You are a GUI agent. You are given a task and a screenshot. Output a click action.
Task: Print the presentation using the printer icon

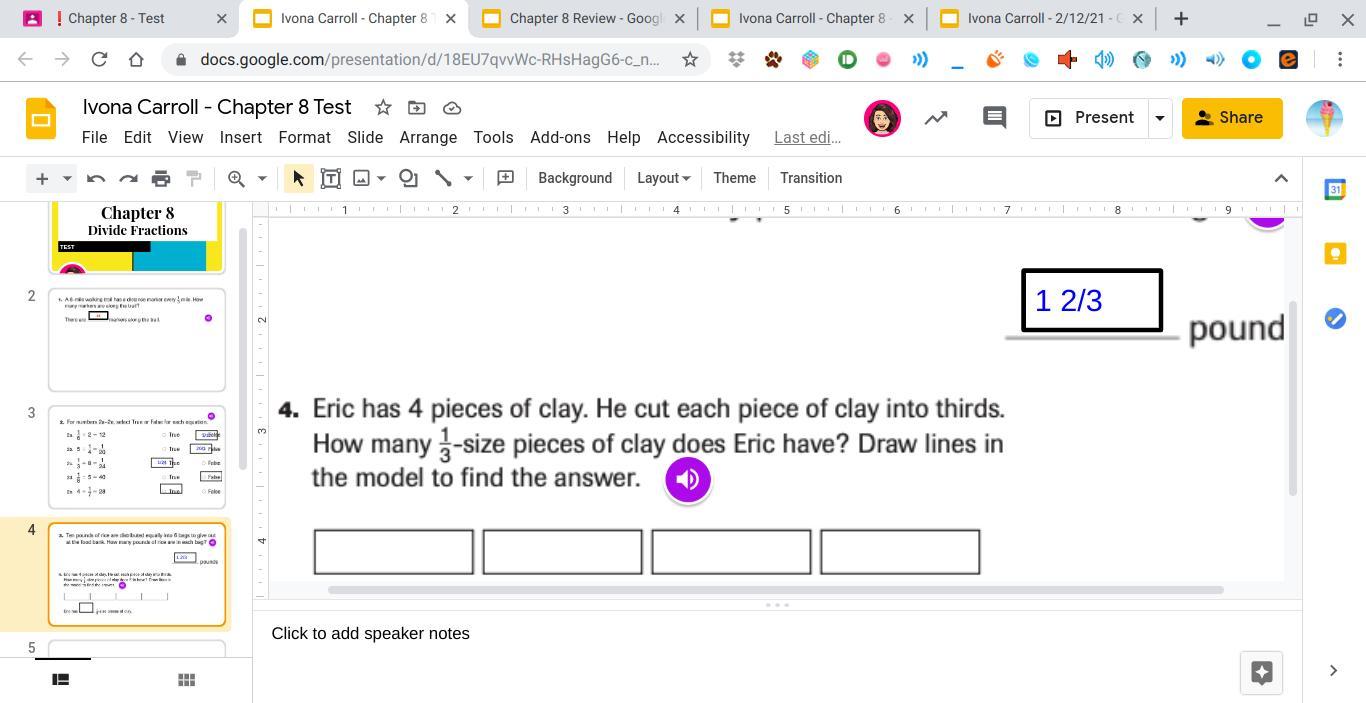[x=161, y=178]
